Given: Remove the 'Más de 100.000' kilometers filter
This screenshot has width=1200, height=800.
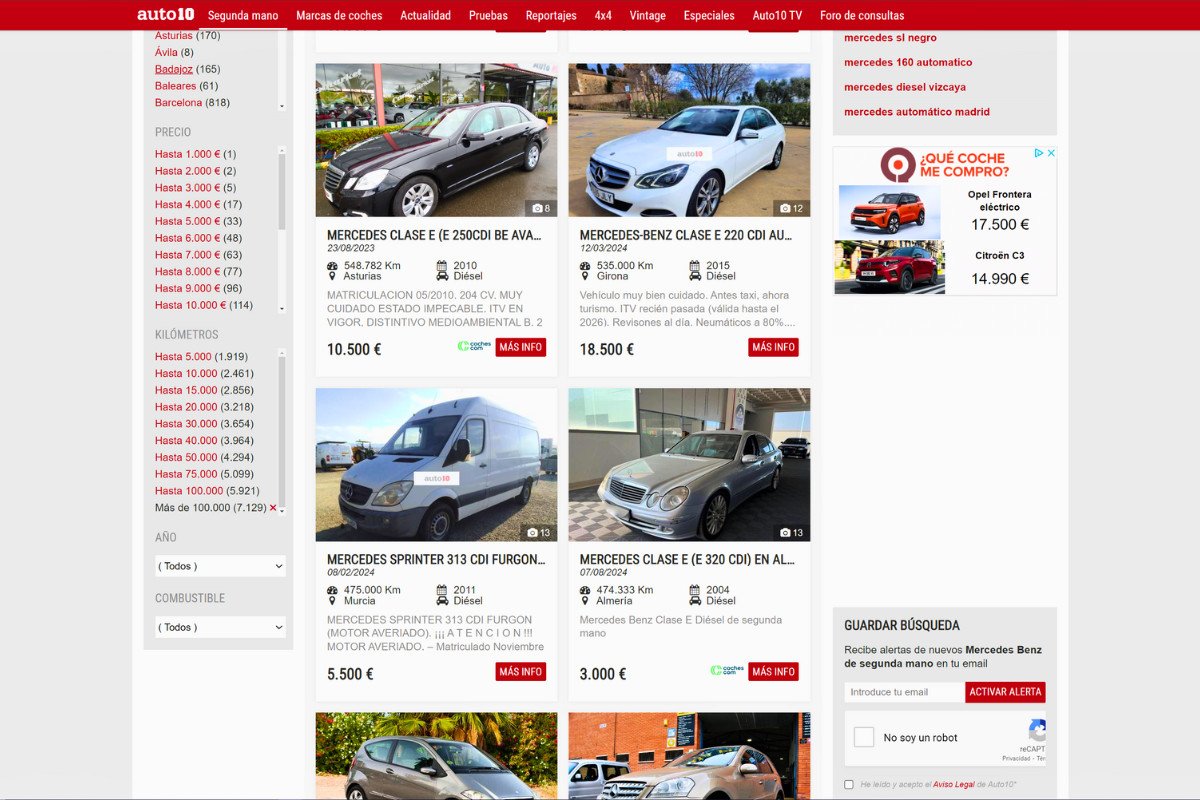Looking at the screenshot, I should coord(273,508).
